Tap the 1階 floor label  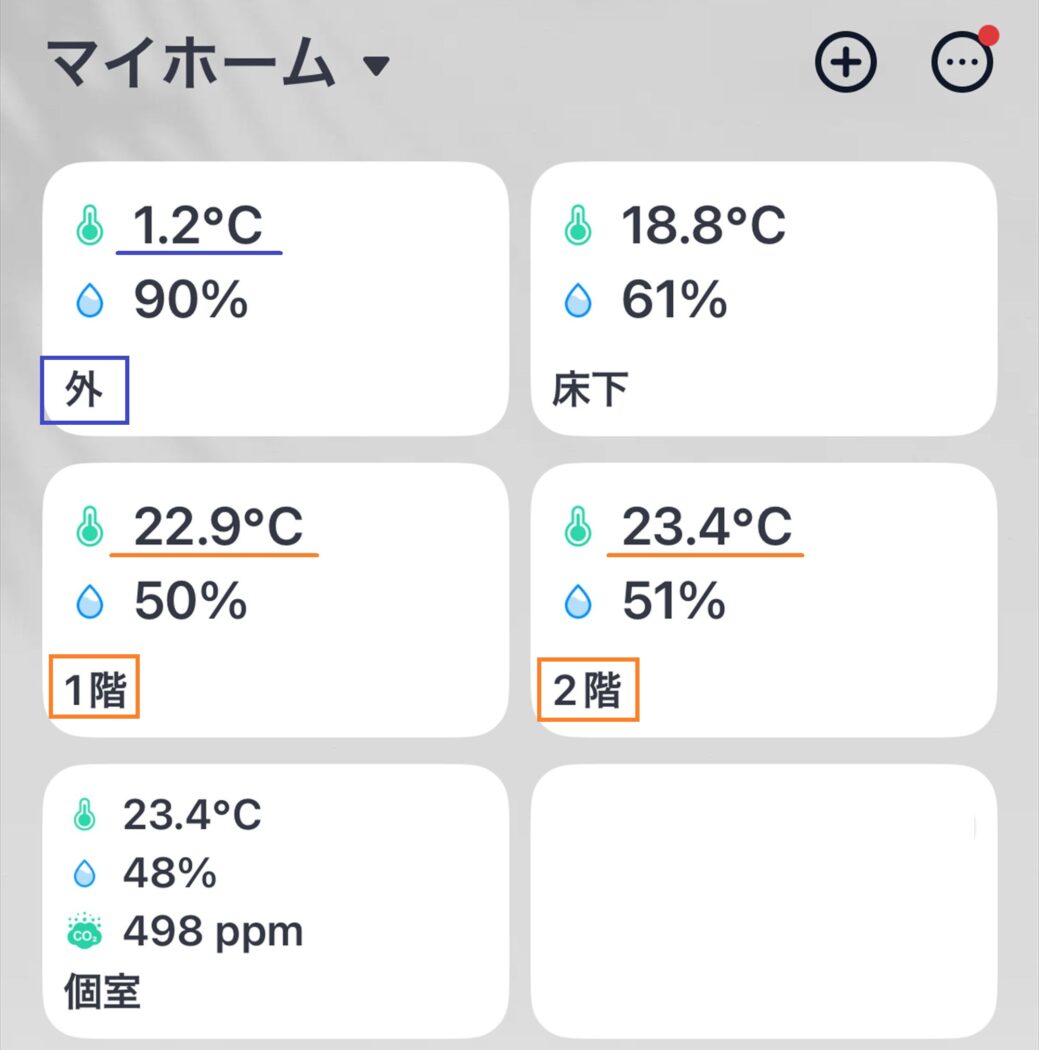[x=95, y=689]
